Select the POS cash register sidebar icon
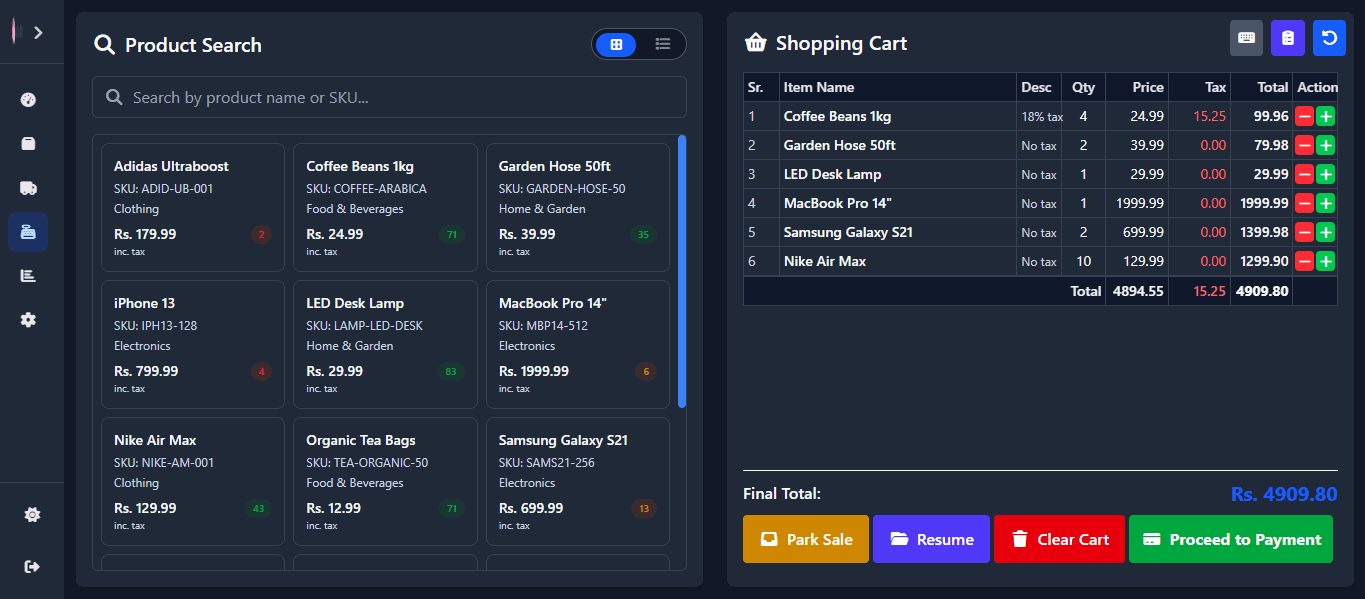The width and height of the screenshot is (1365, 599). pos(28,232)
